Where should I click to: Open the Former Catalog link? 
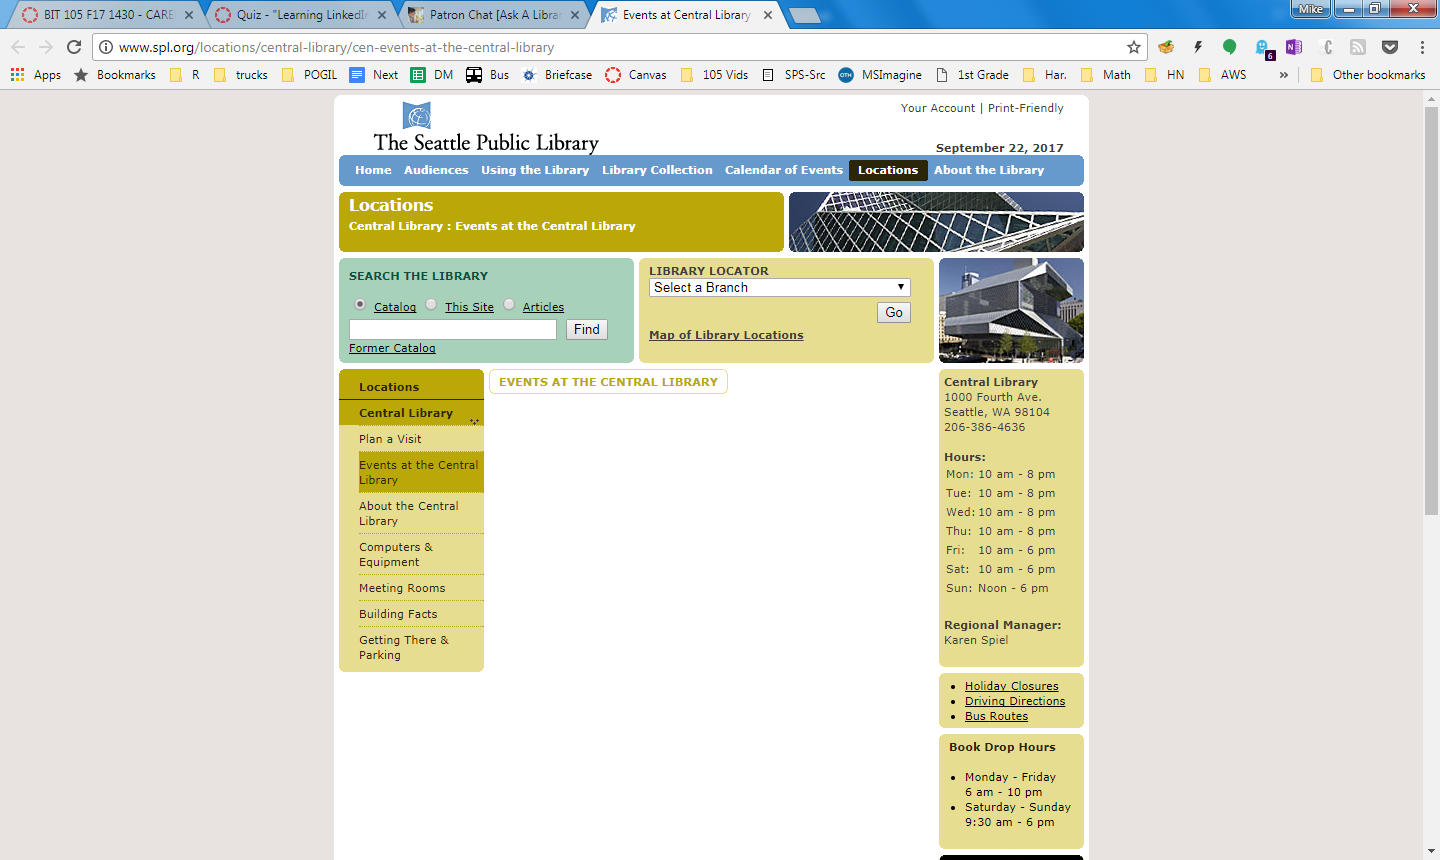[x=392, y=348]
